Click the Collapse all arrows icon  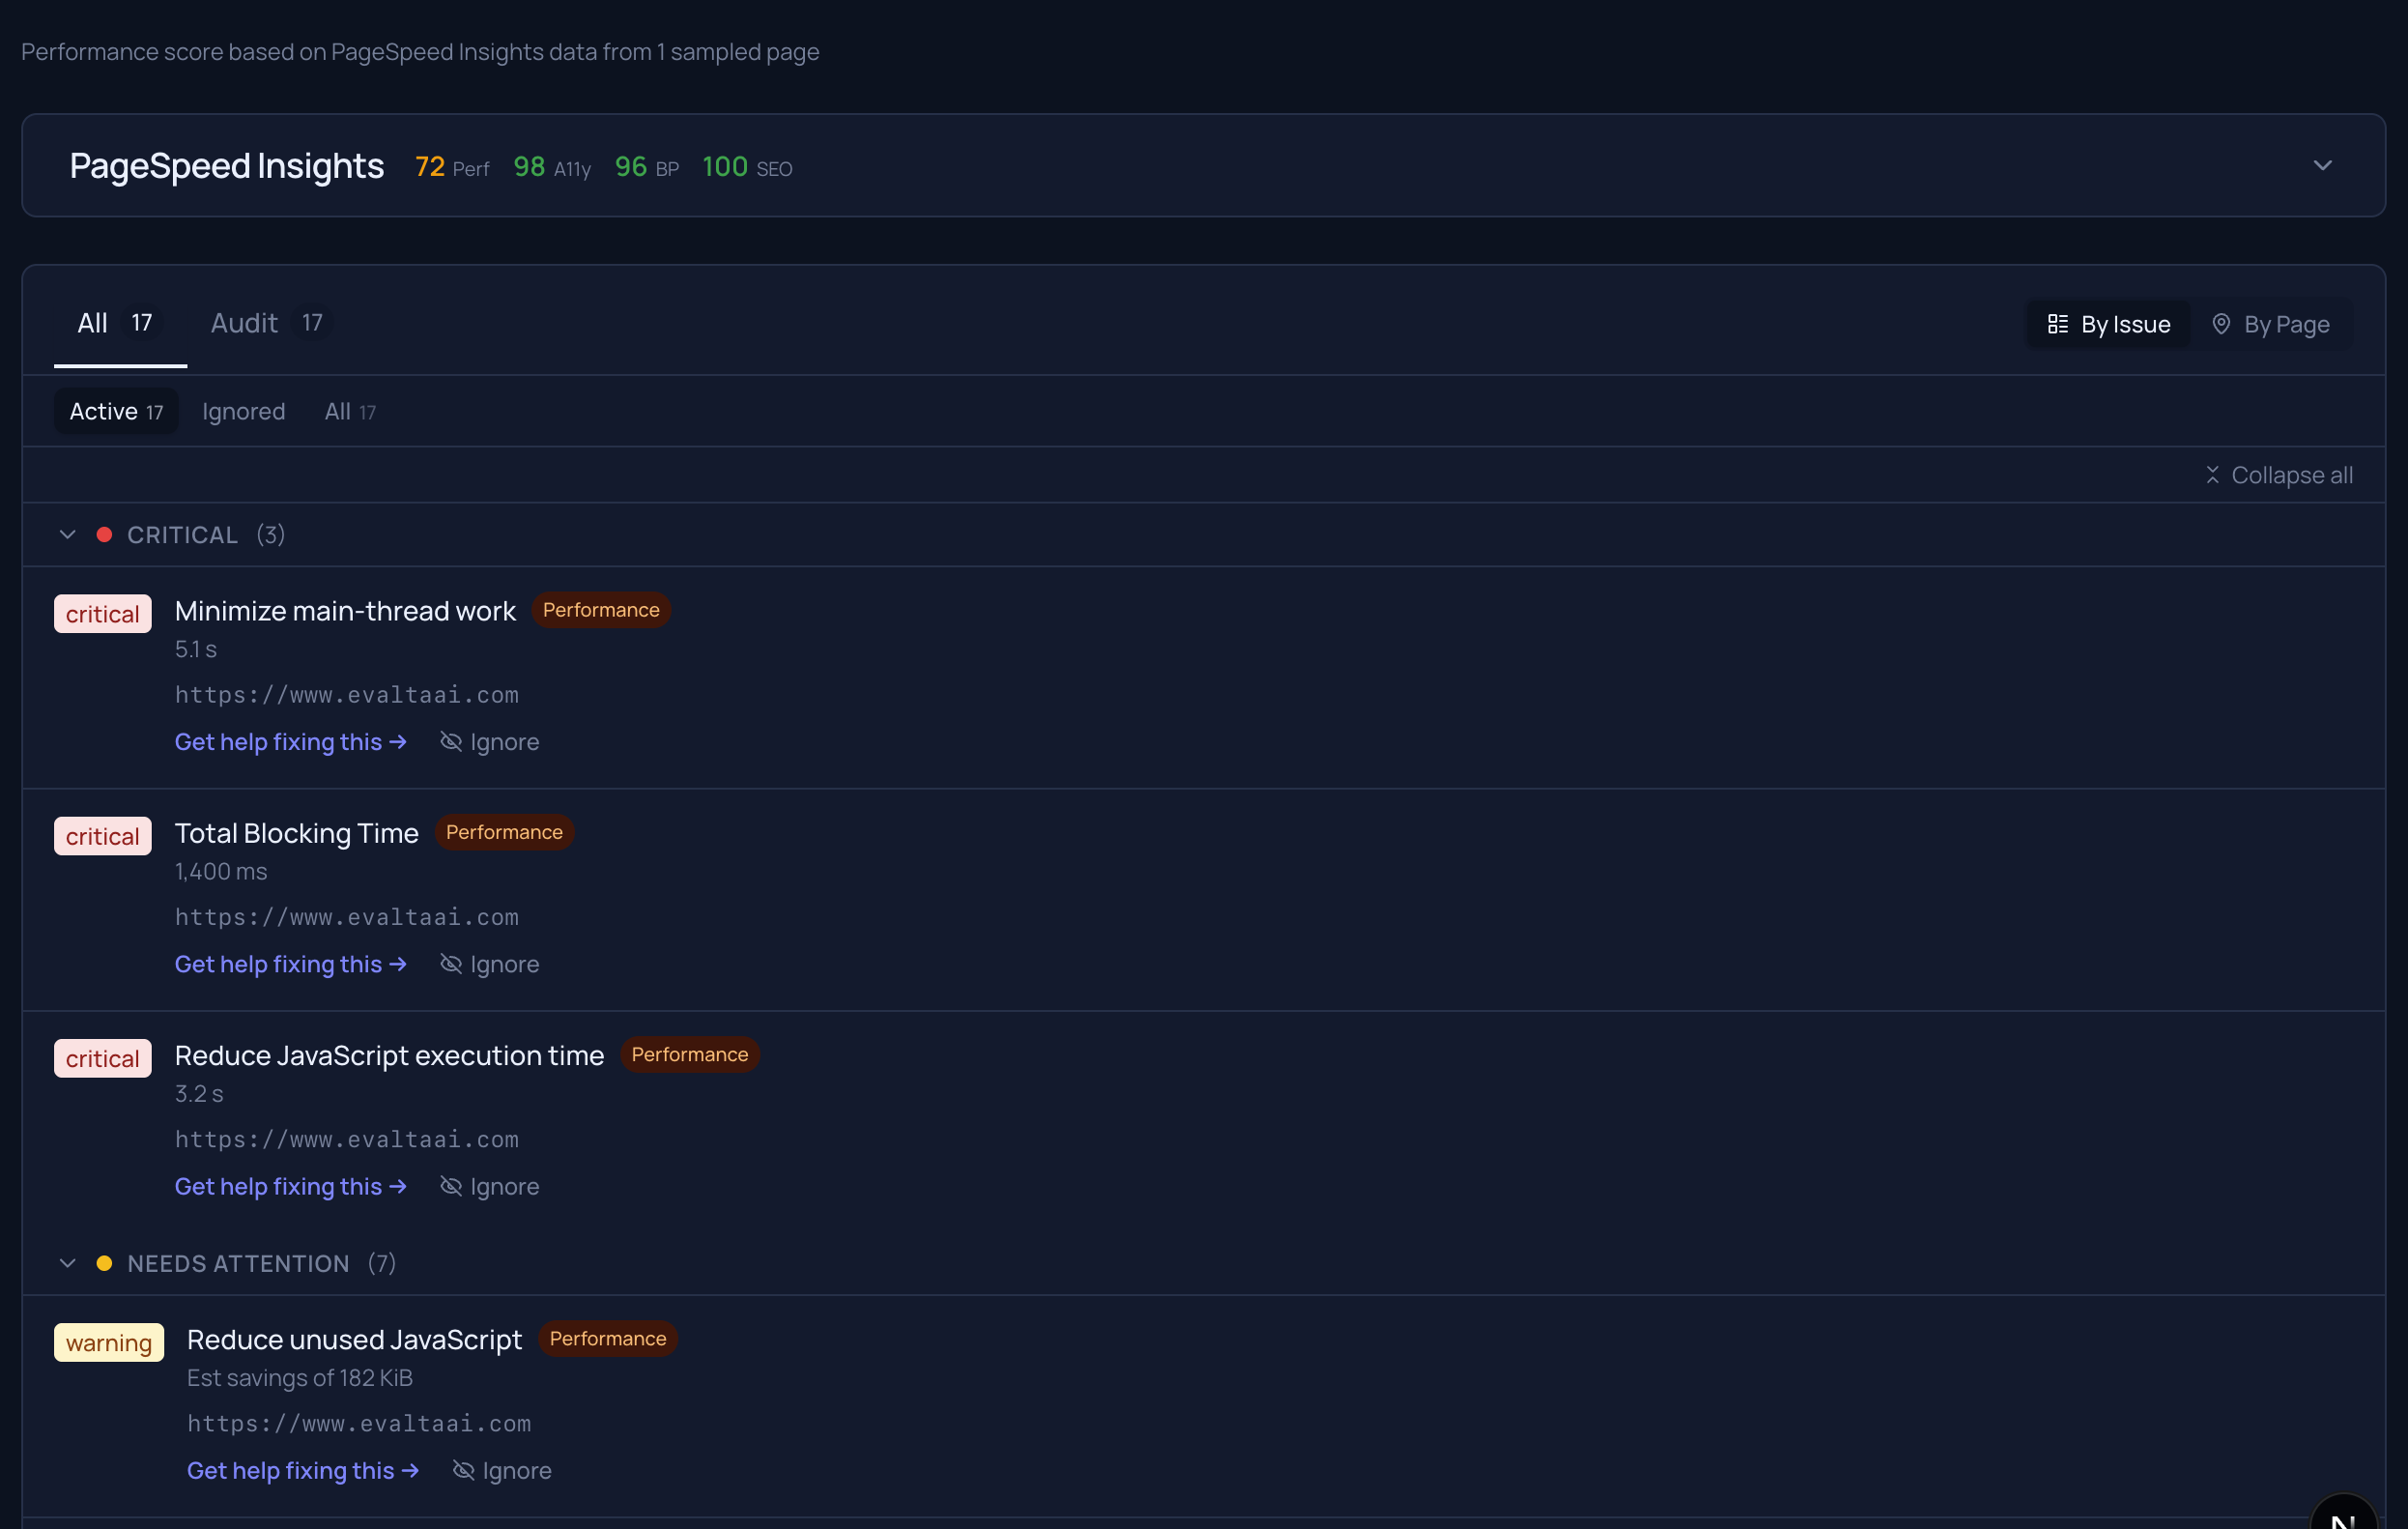(2212, 475)
